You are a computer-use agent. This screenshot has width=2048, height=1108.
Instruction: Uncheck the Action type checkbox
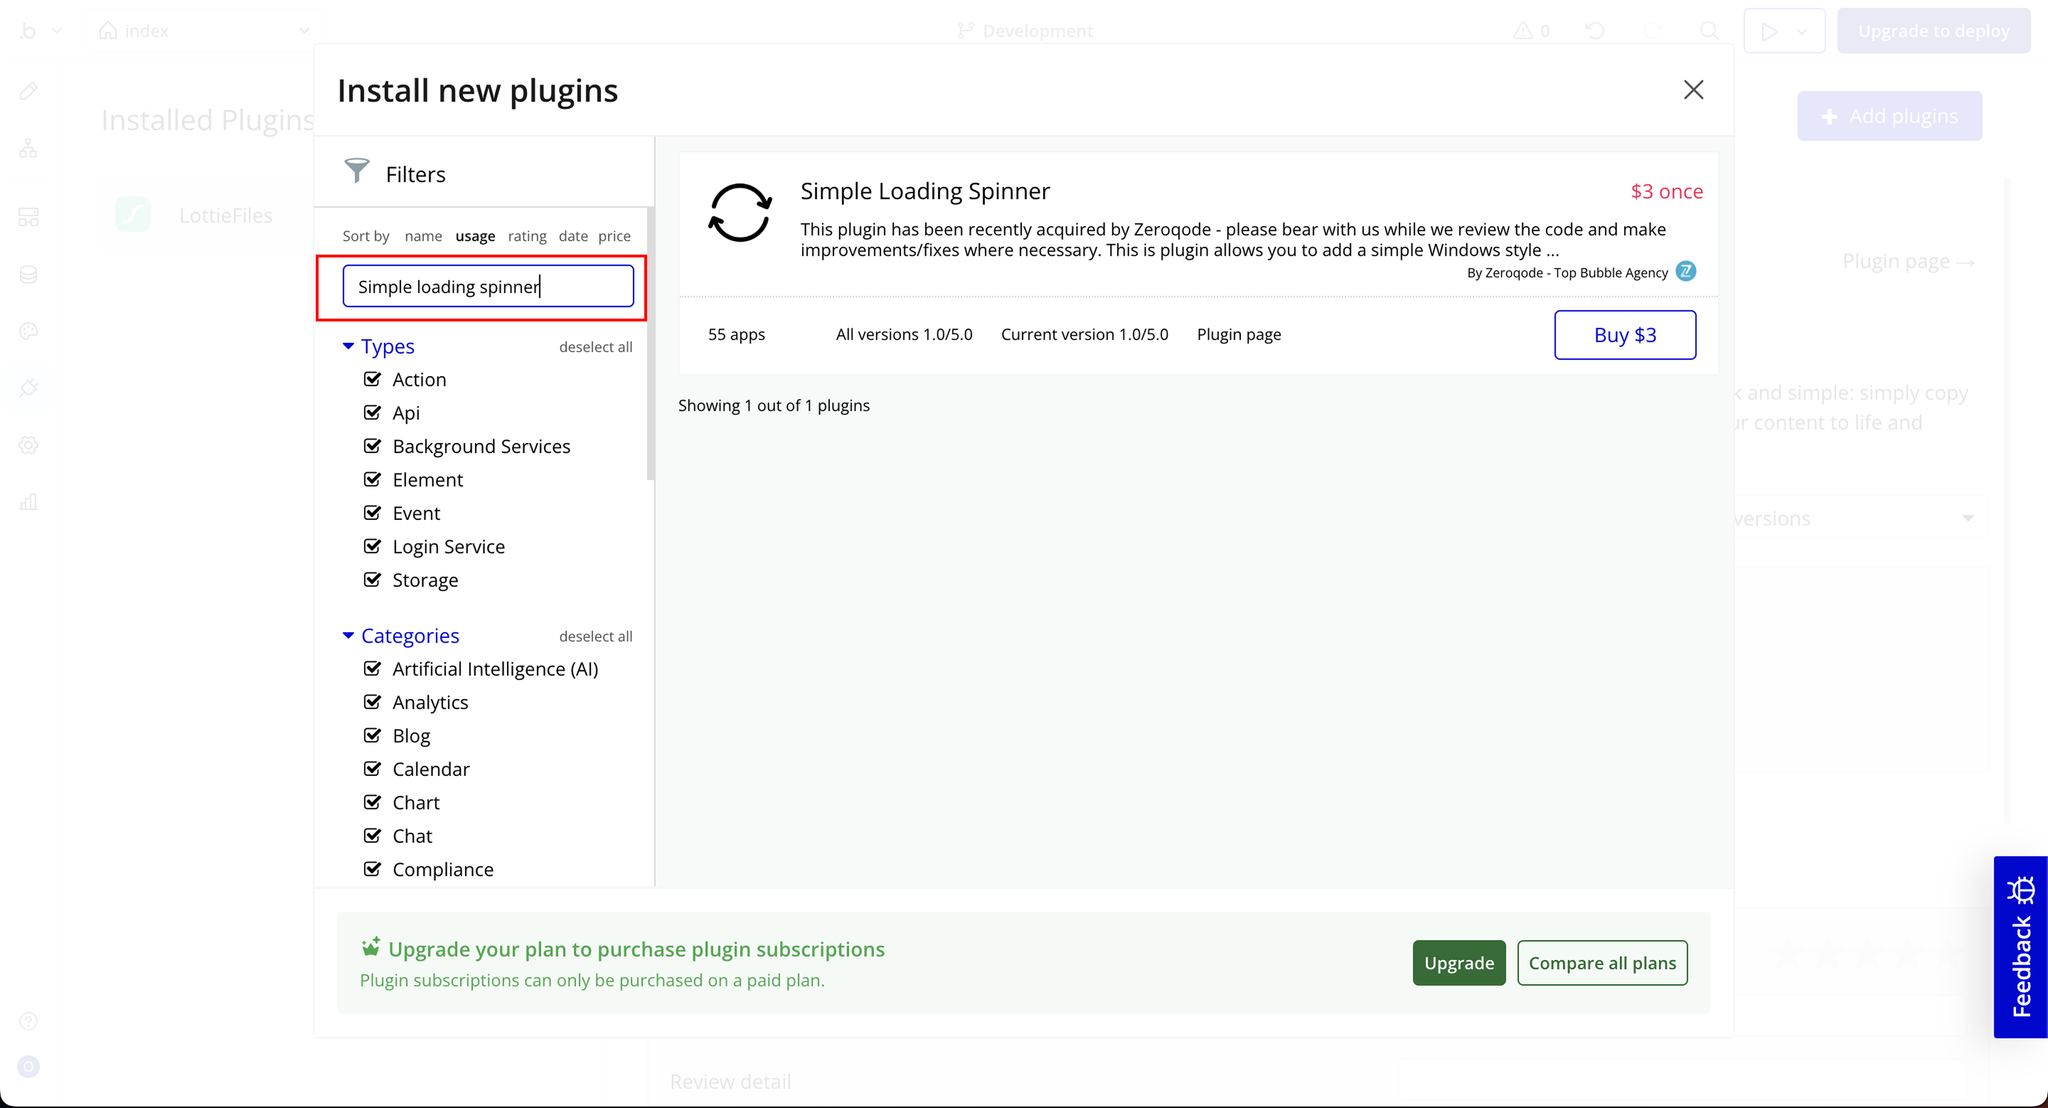pos(372,379)
